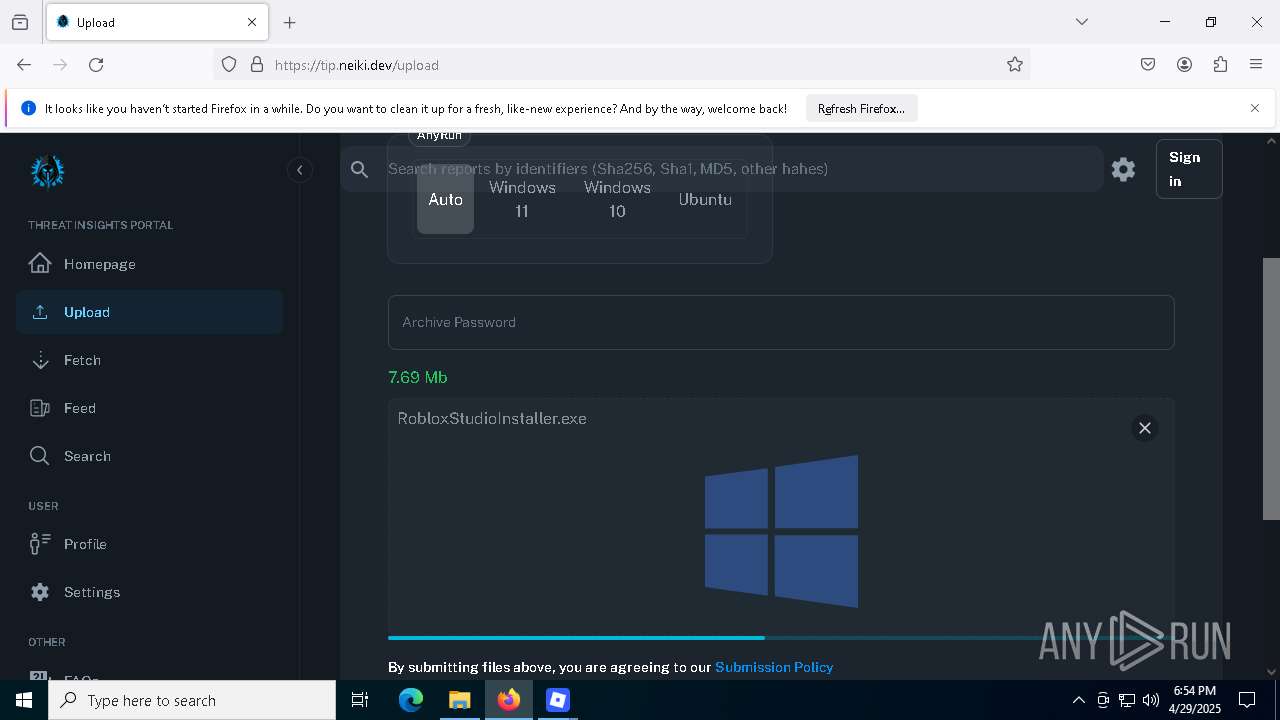Select the Auto OS option

point(445,199)
